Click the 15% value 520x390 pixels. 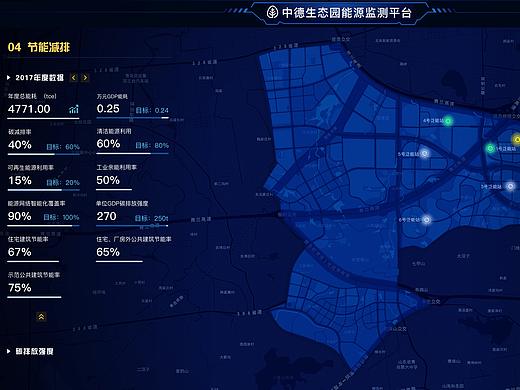tap(20, 180)
